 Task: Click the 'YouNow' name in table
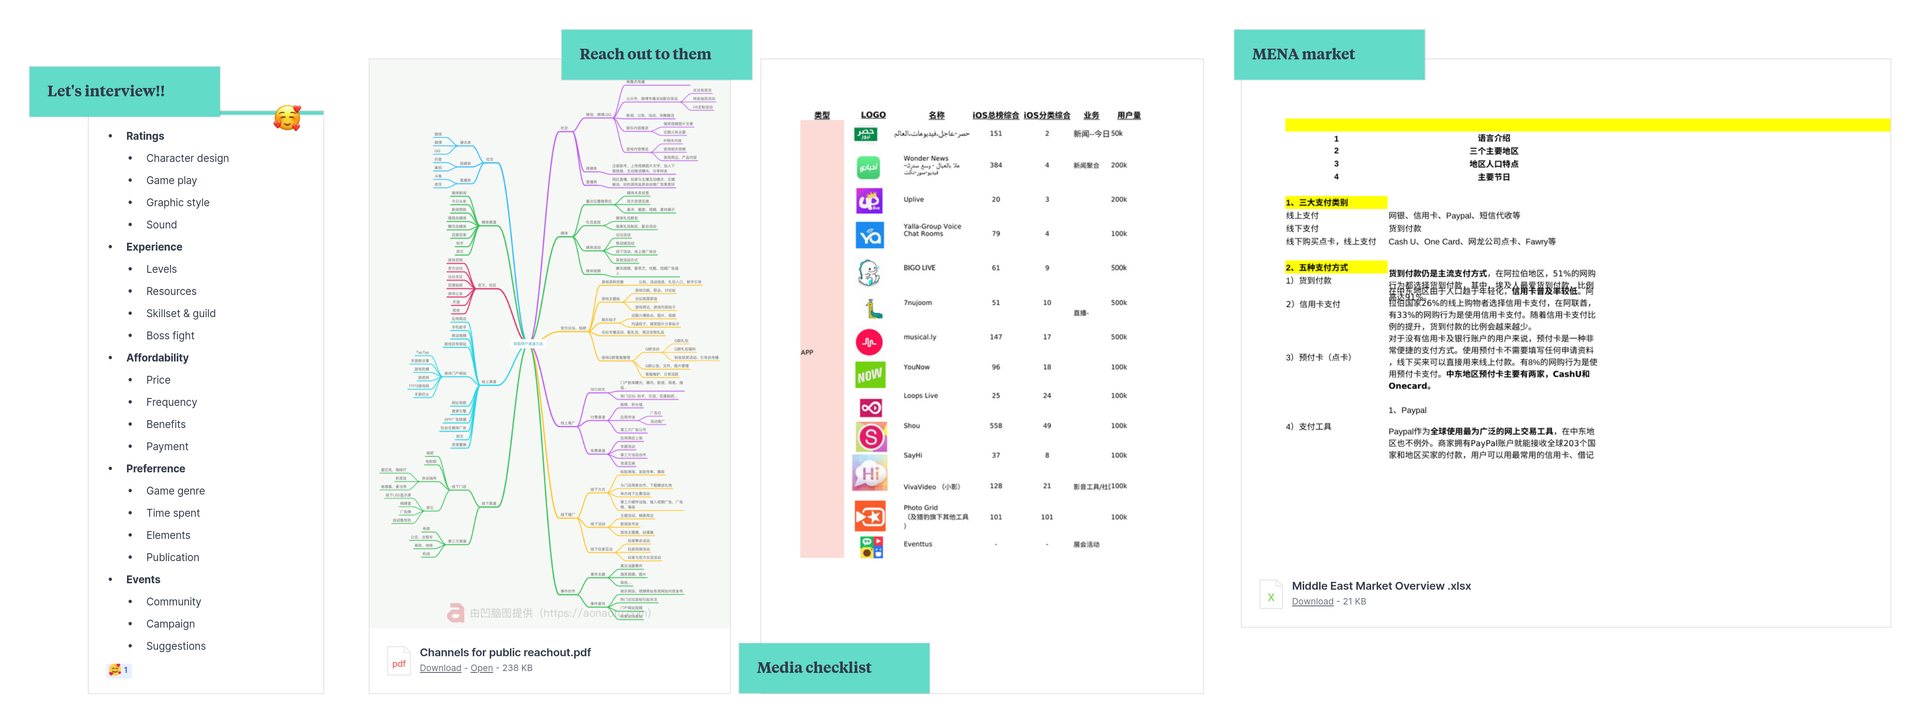[916, 367]
